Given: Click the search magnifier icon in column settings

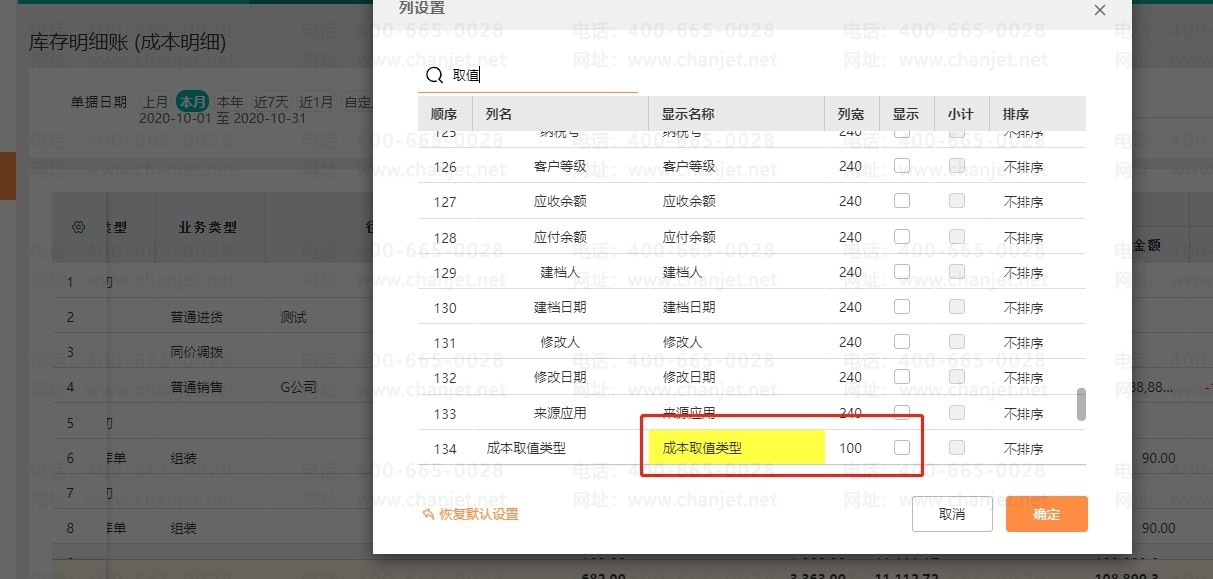Looking at the screenshot, I should (x=434, y=75).
